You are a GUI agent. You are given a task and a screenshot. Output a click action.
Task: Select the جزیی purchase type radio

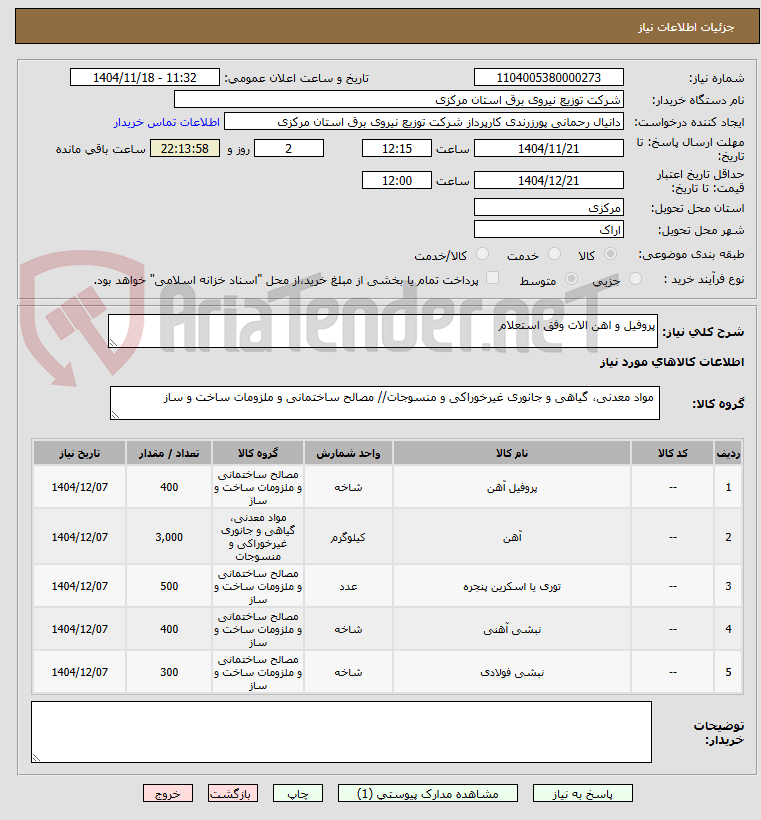coord(635,279)
